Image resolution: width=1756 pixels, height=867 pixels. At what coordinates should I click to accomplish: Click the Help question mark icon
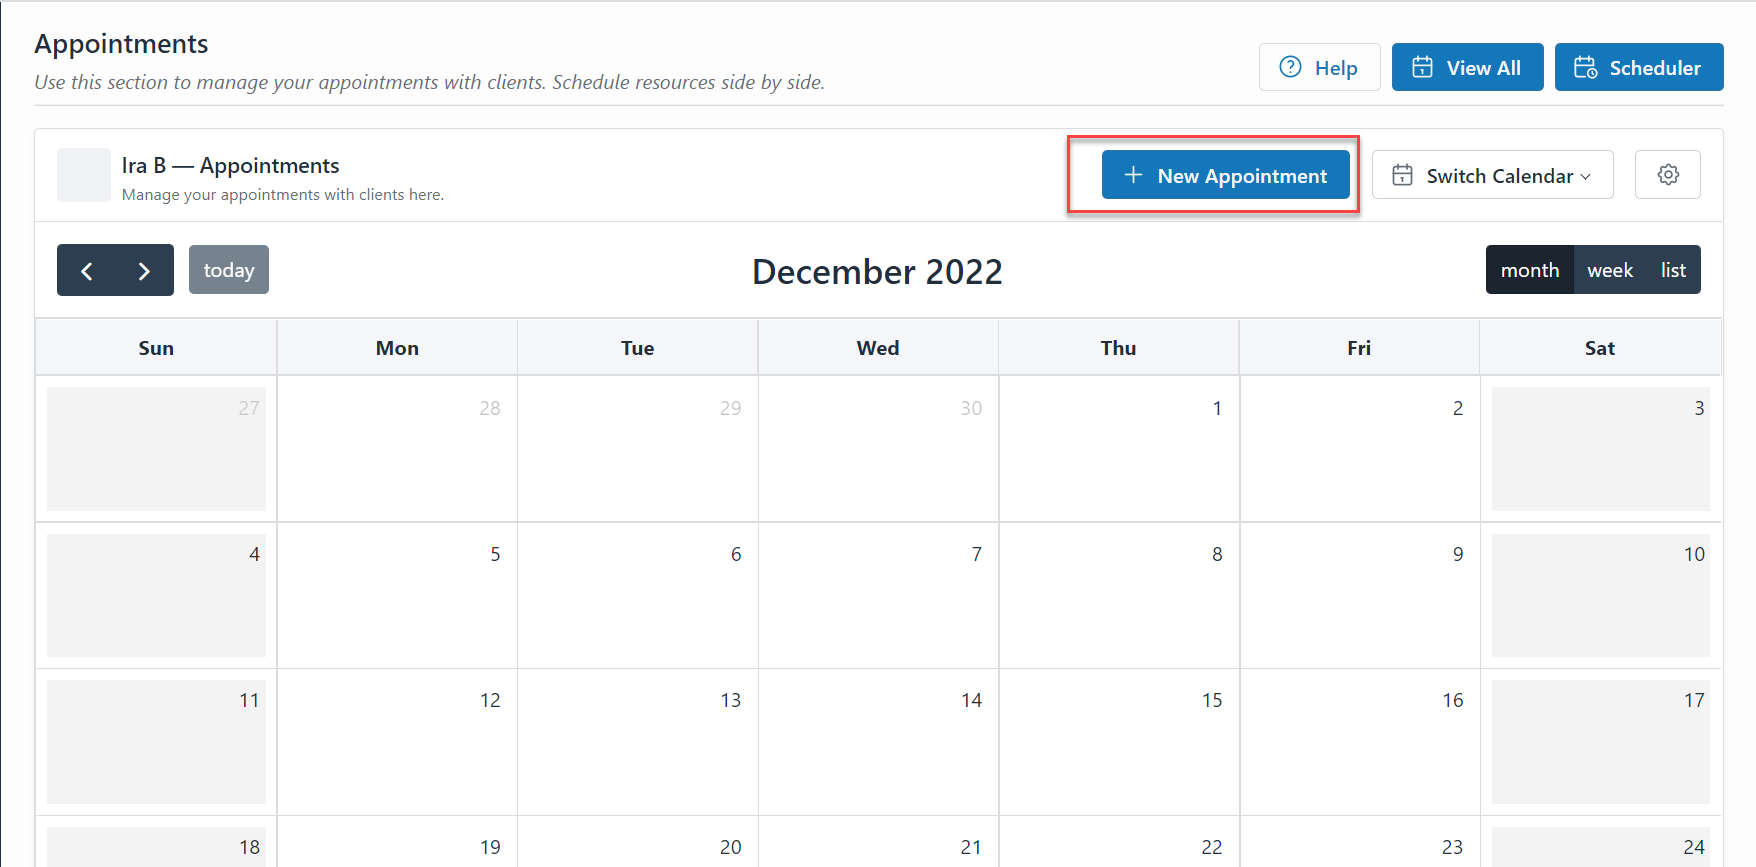click(x=1290, y=67)
